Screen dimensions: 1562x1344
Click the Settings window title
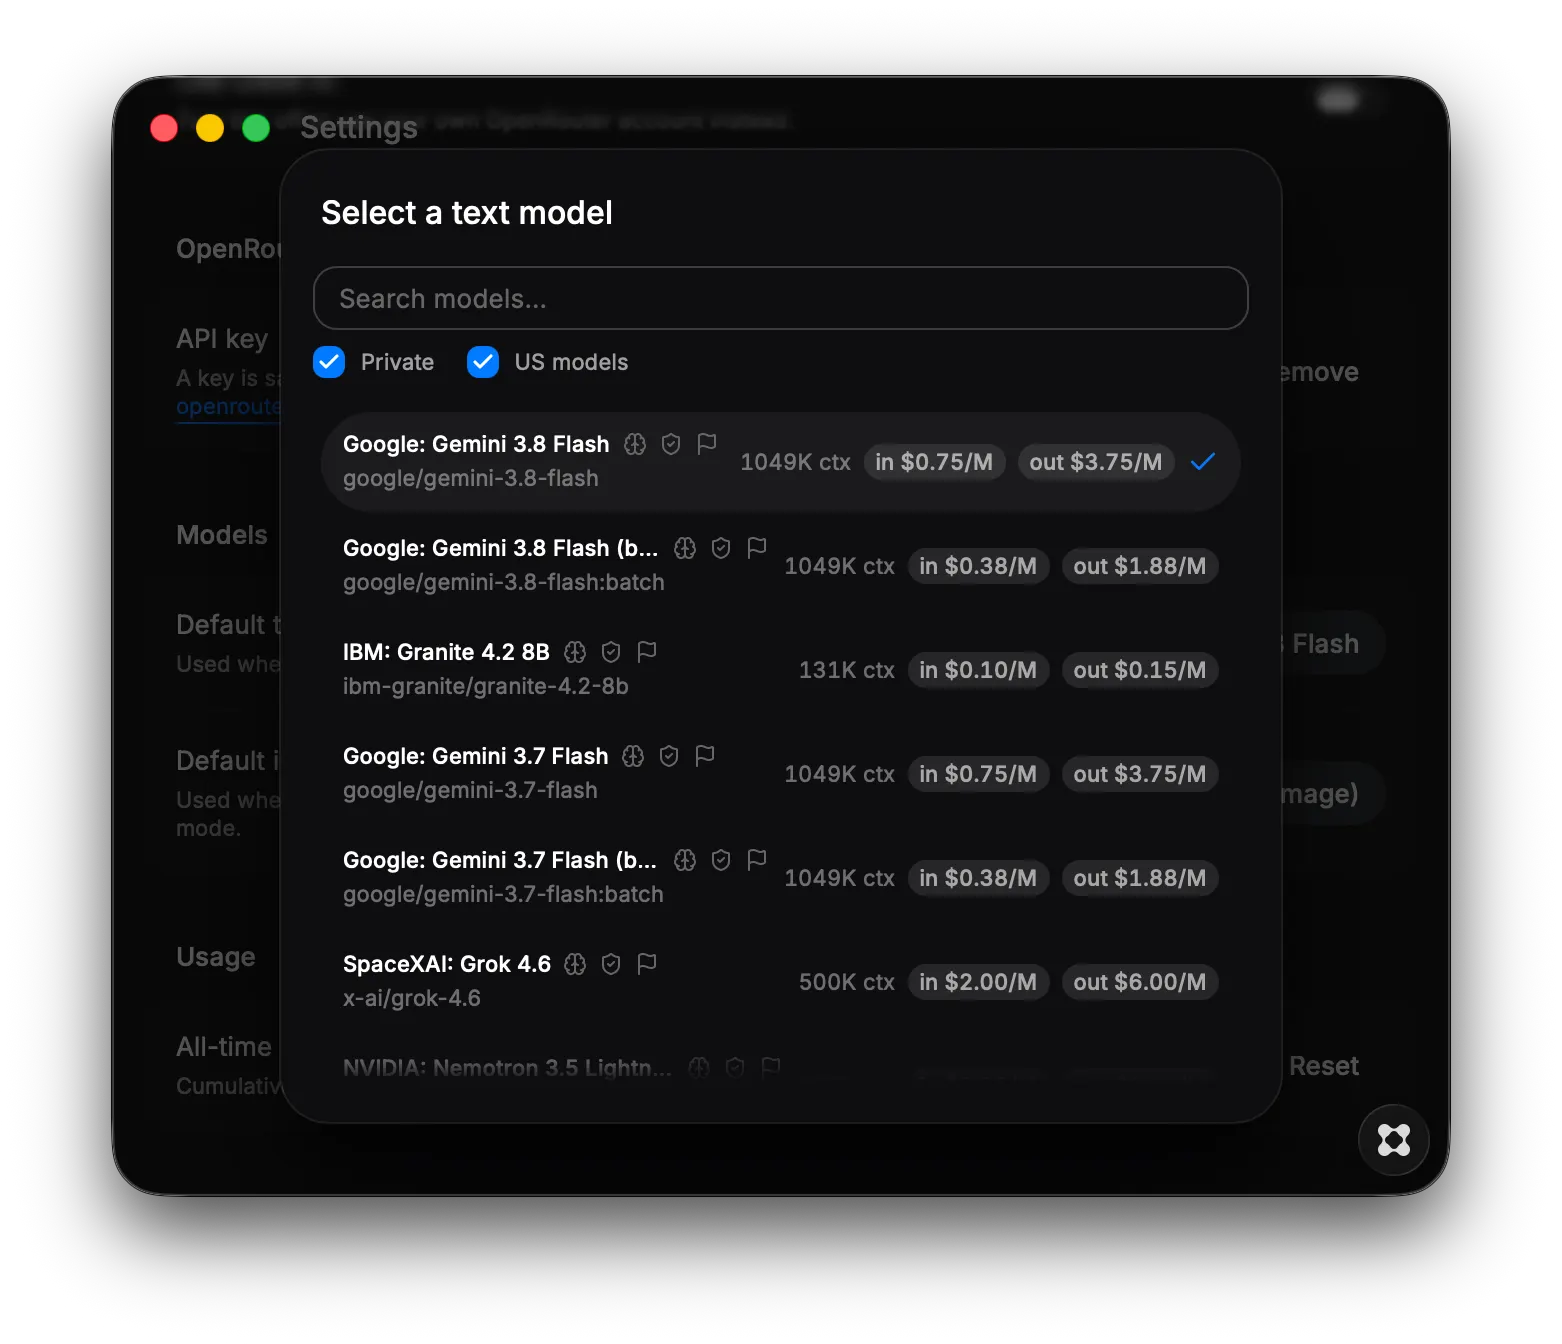[x=359, y=127]
